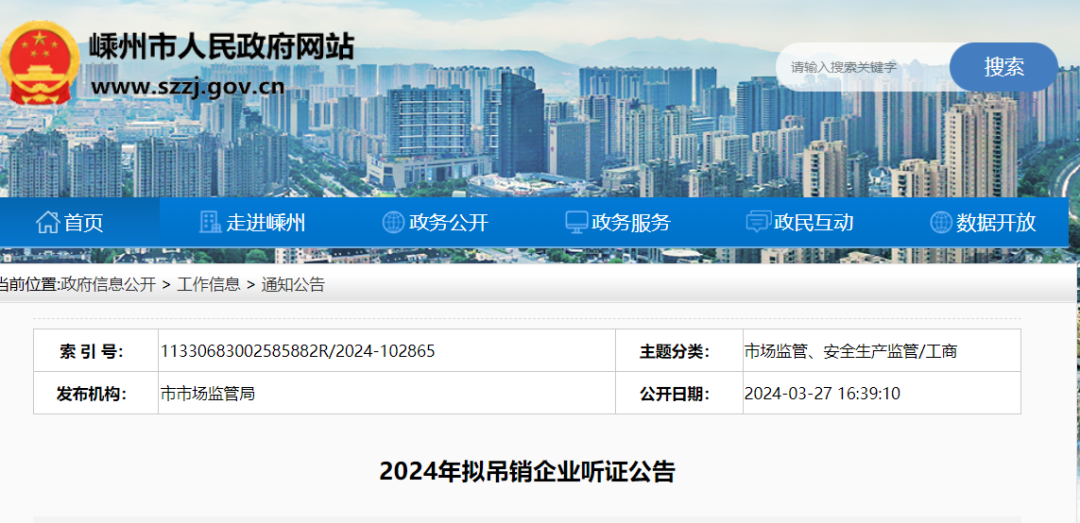
Task: Go to 政府信息公开 in the breadcrumb
Action: click(x=108, y=285)
